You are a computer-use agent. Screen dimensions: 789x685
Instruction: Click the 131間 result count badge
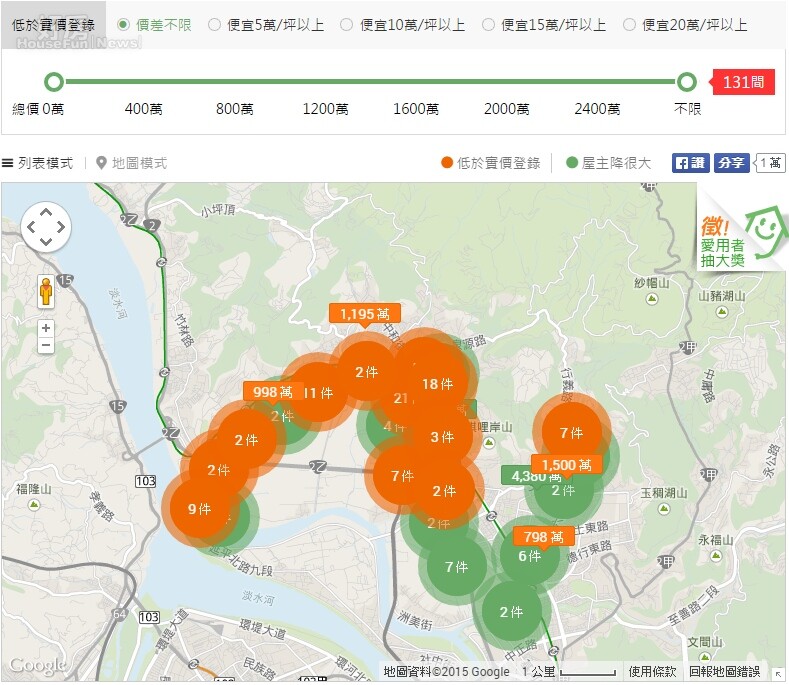coord(742,82)
